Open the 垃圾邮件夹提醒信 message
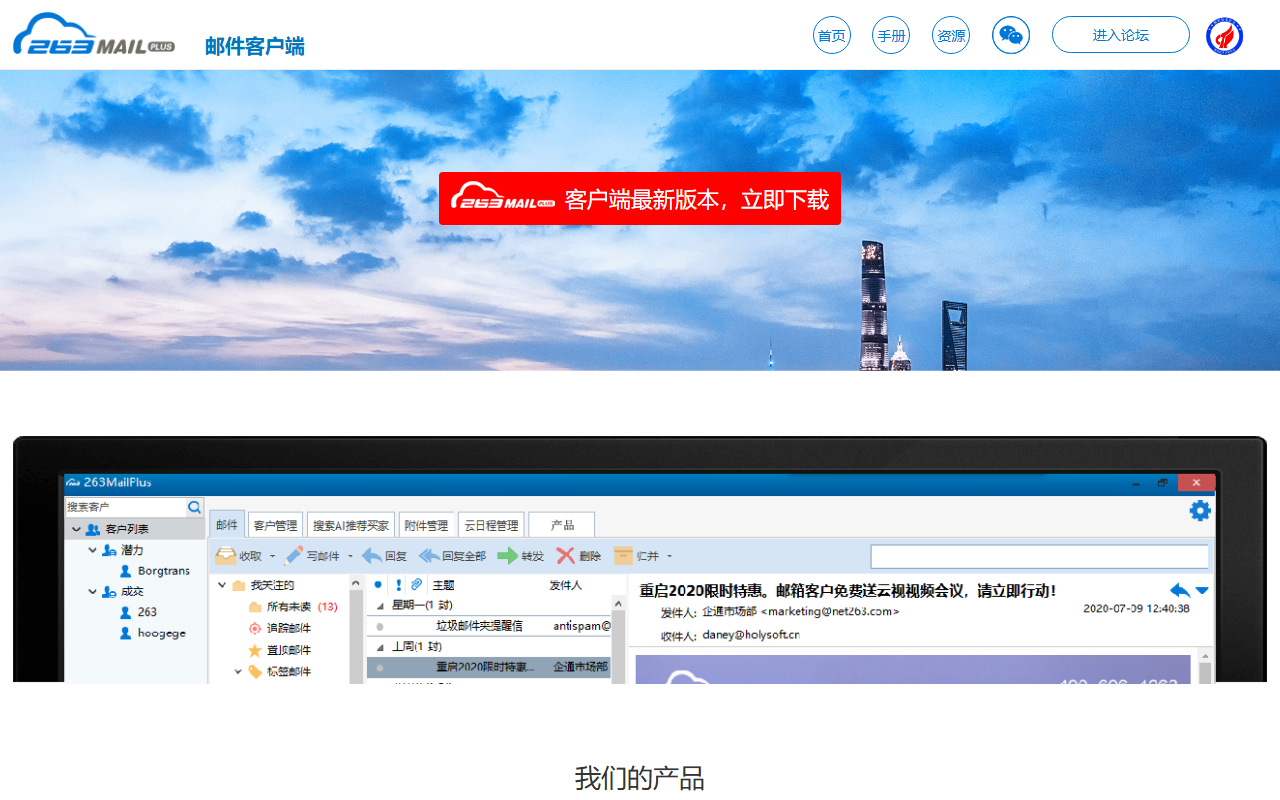 [479, 626]
